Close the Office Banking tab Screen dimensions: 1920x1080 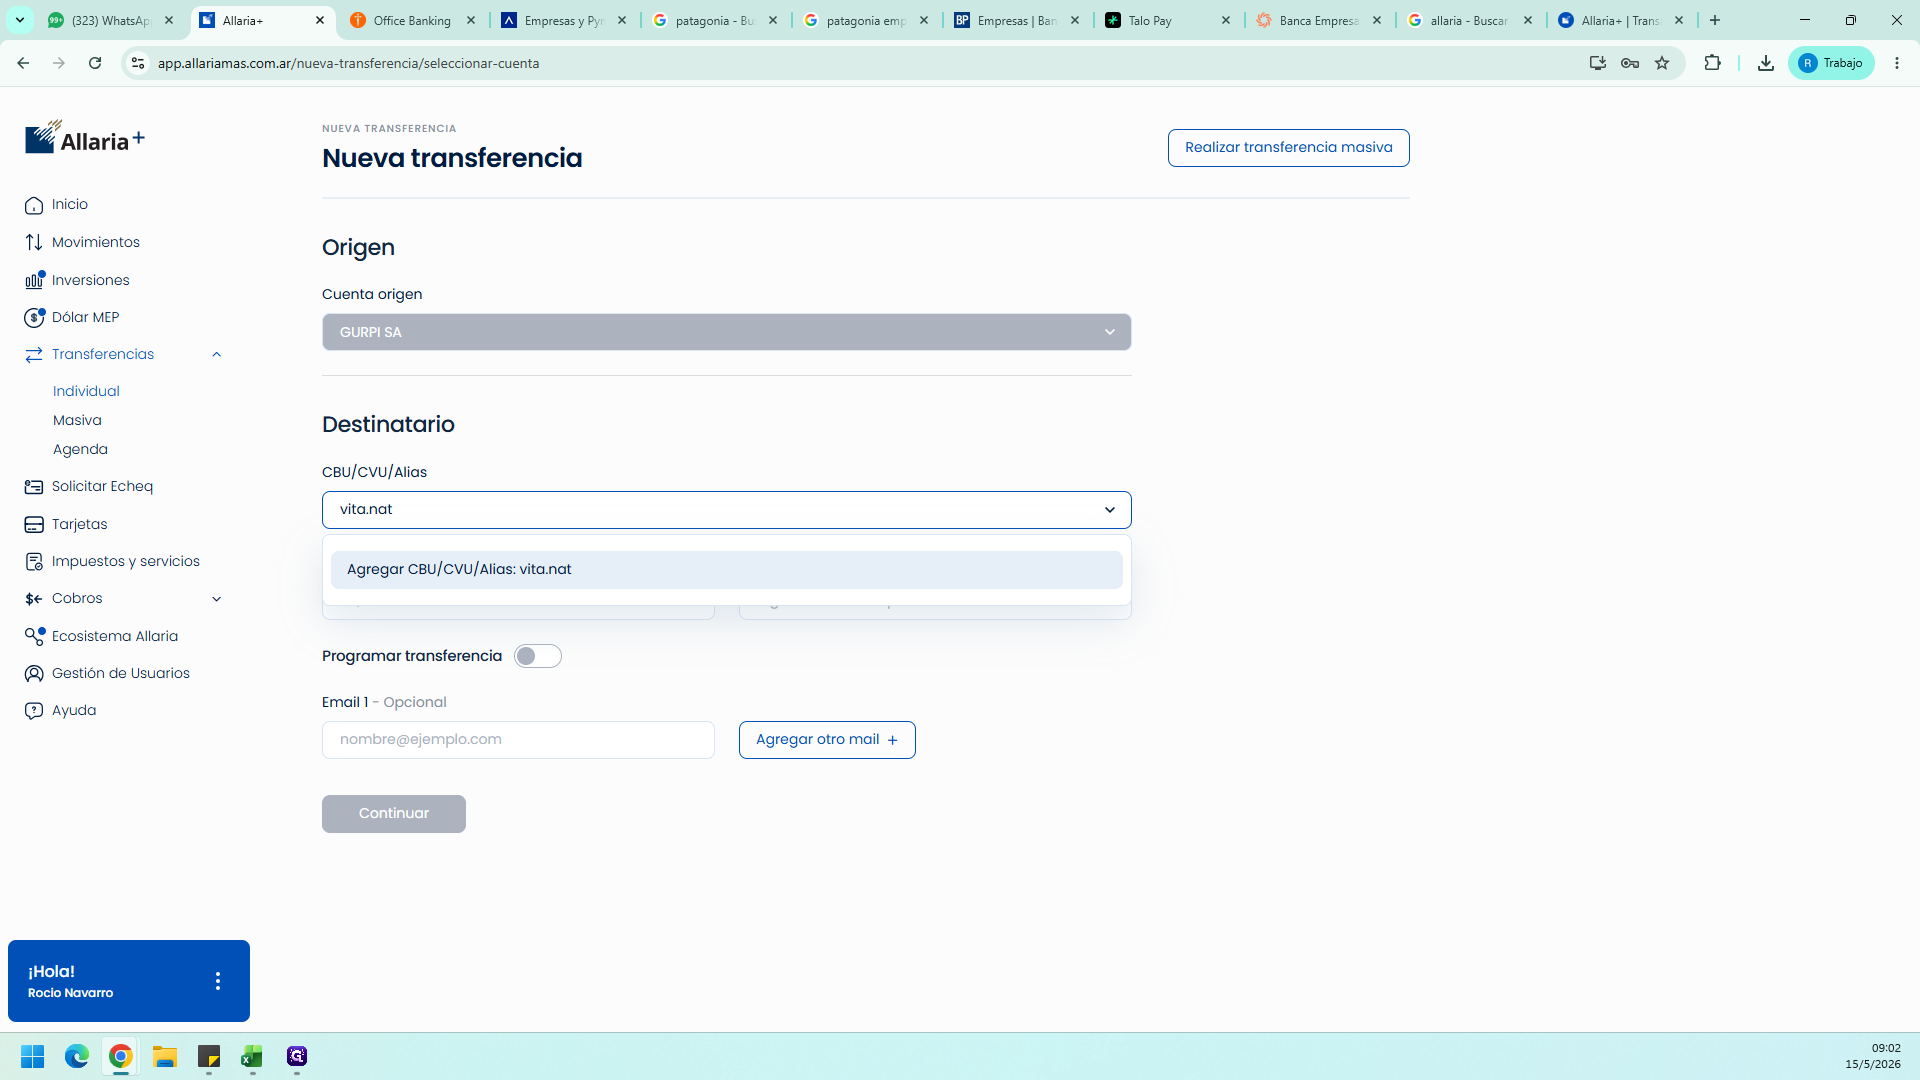pos(471,20)
